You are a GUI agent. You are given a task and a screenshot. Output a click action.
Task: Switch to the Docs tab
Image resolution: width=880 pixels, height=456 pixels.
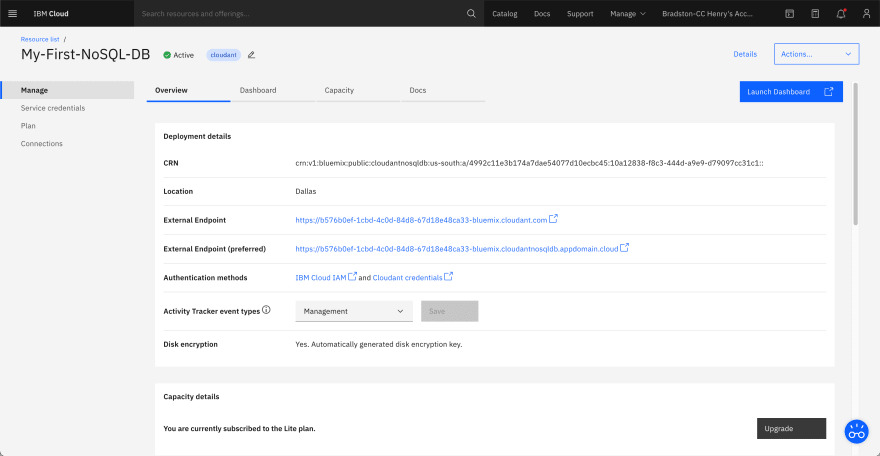pos(442,90)
